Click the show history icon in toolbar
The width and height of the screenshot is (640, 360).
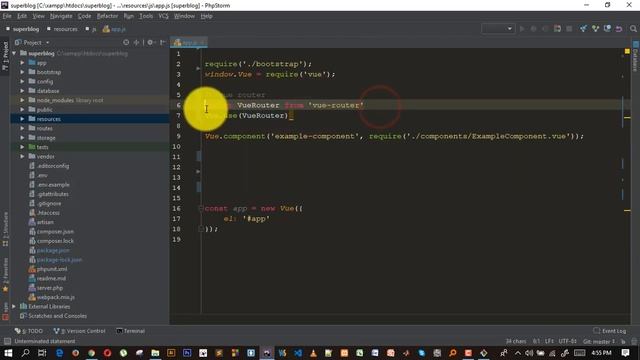607,29
